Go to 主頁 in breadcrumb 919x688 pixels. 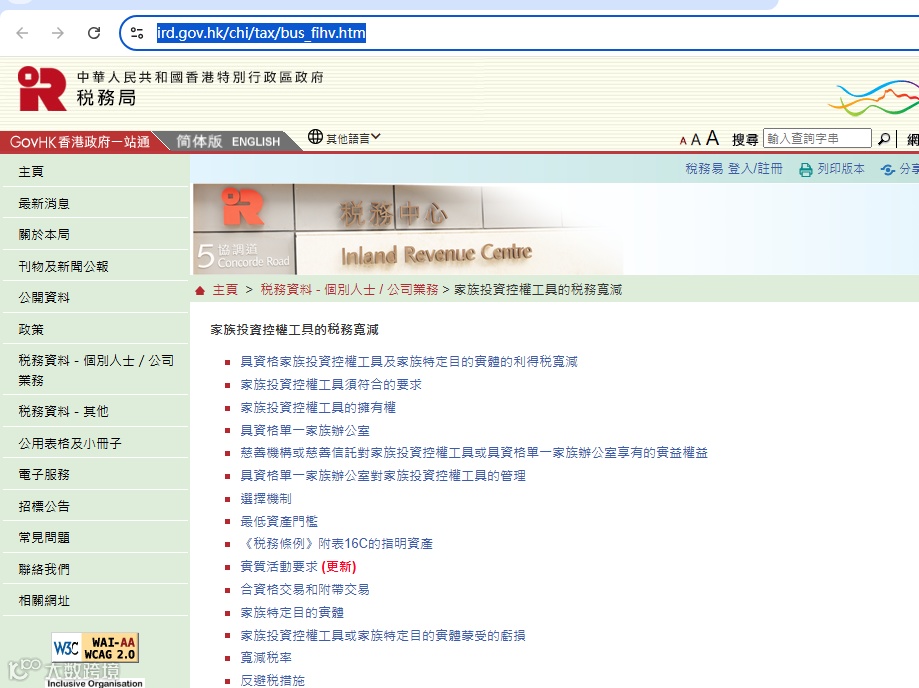pyautogui.click(x=225, y=289)
